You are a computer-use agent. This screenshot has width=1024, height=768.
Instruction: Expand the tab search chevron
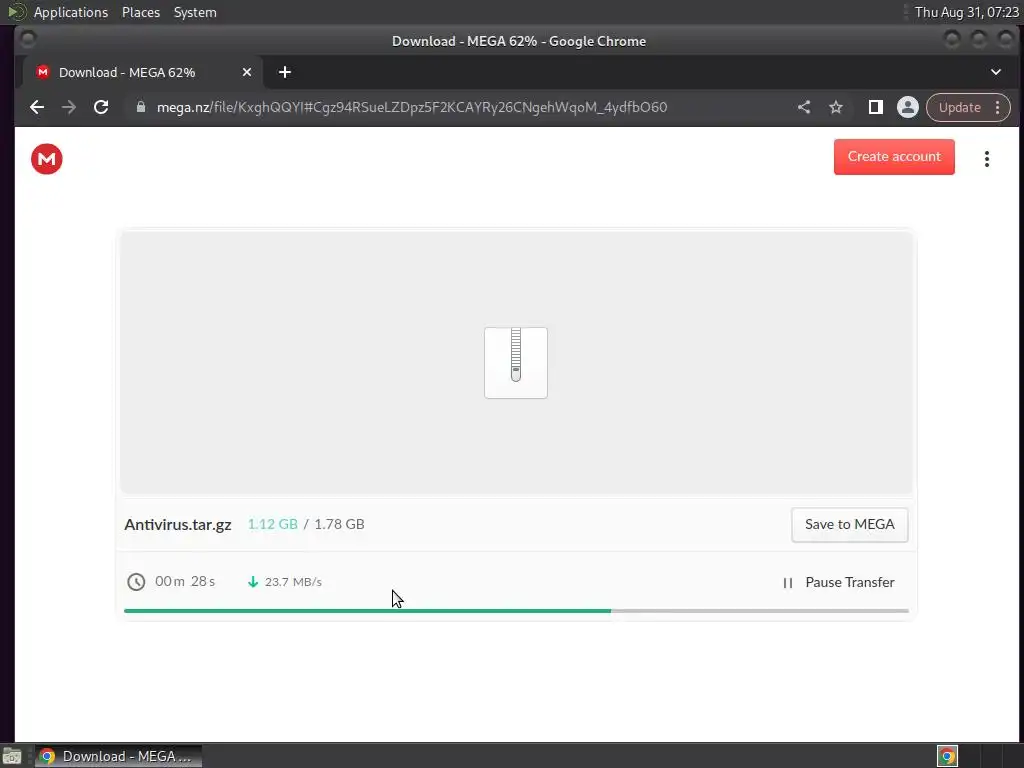(x=996, y=72)
